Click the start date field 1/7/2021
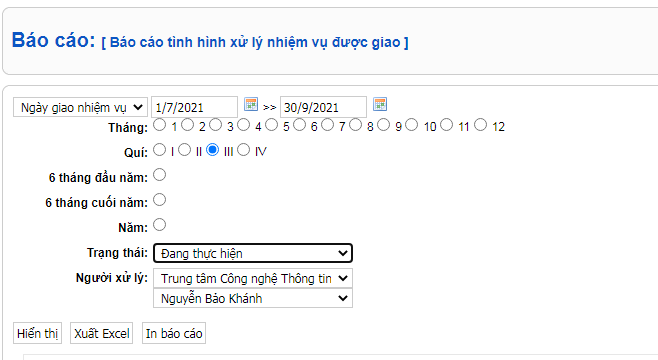The height and width of the screenshot is (360, 658). [x=194, y=107]
